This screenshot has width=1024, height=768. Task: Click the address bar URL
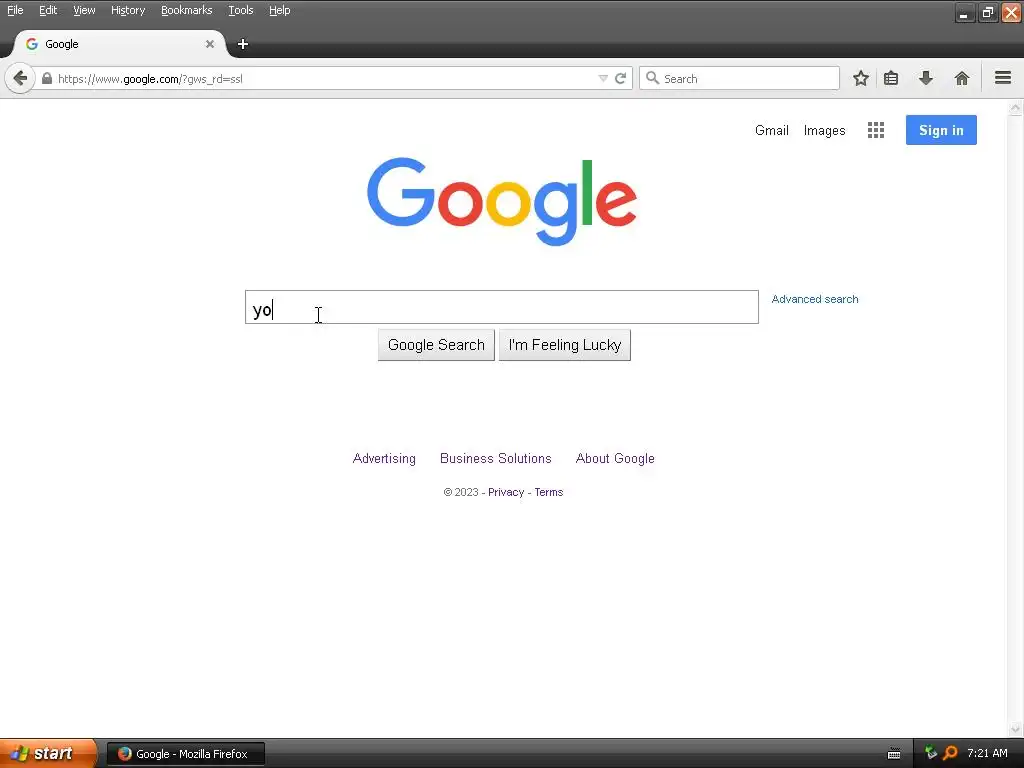(150, 79)
